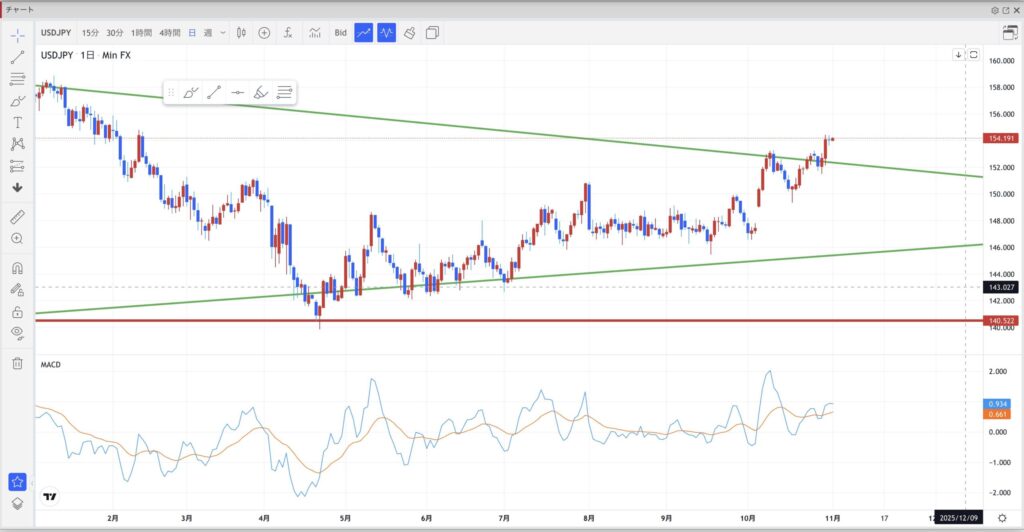
Task: Select the crosshair cursor tool
Action: 17,35
